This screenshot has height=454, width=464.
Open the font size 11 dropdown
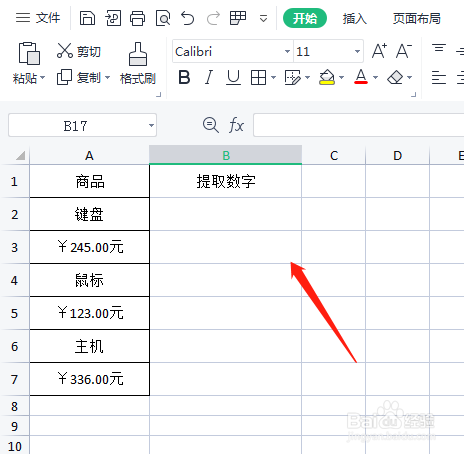pyautogui.click(x=357, y=52)
